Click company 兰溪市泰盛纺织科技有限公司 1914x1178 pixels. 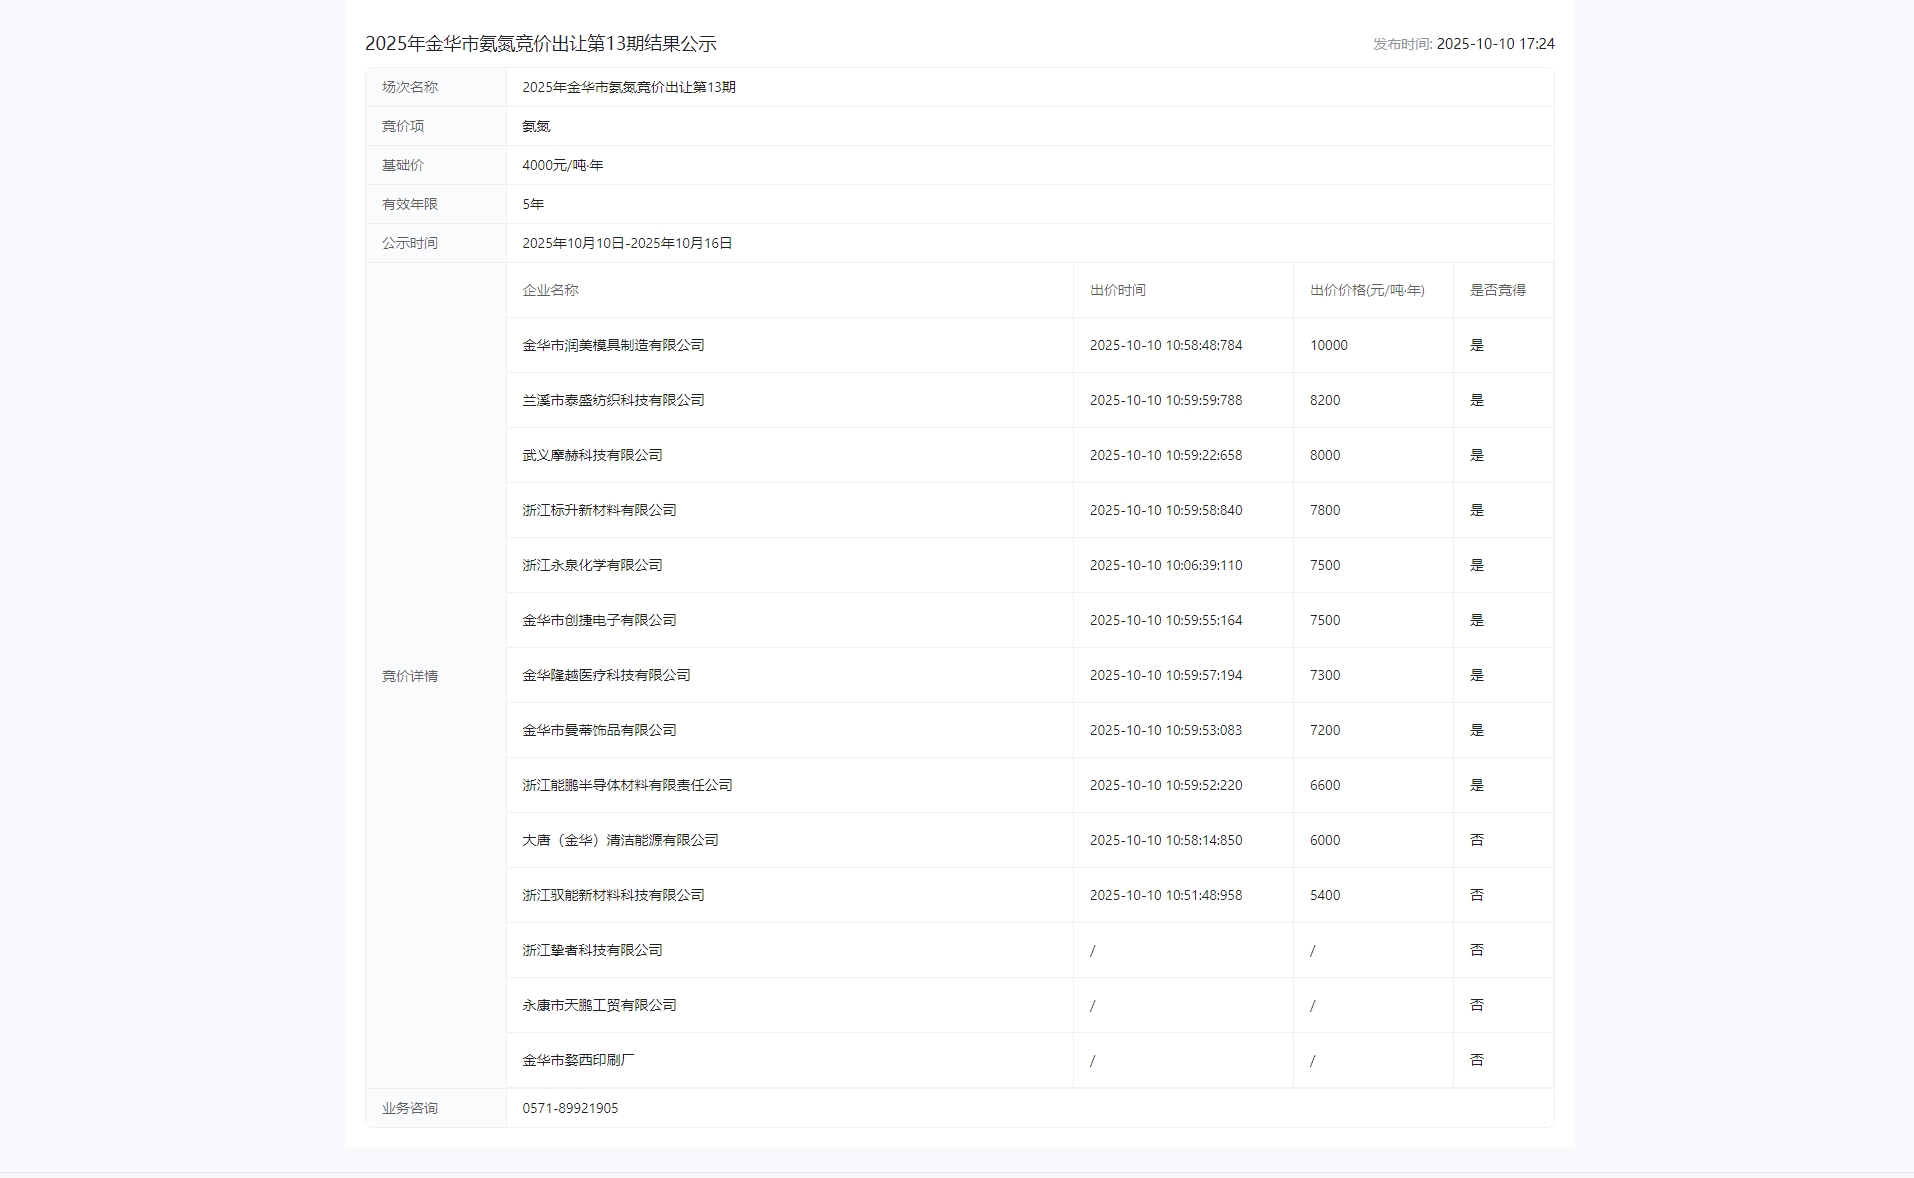point(613,400)
